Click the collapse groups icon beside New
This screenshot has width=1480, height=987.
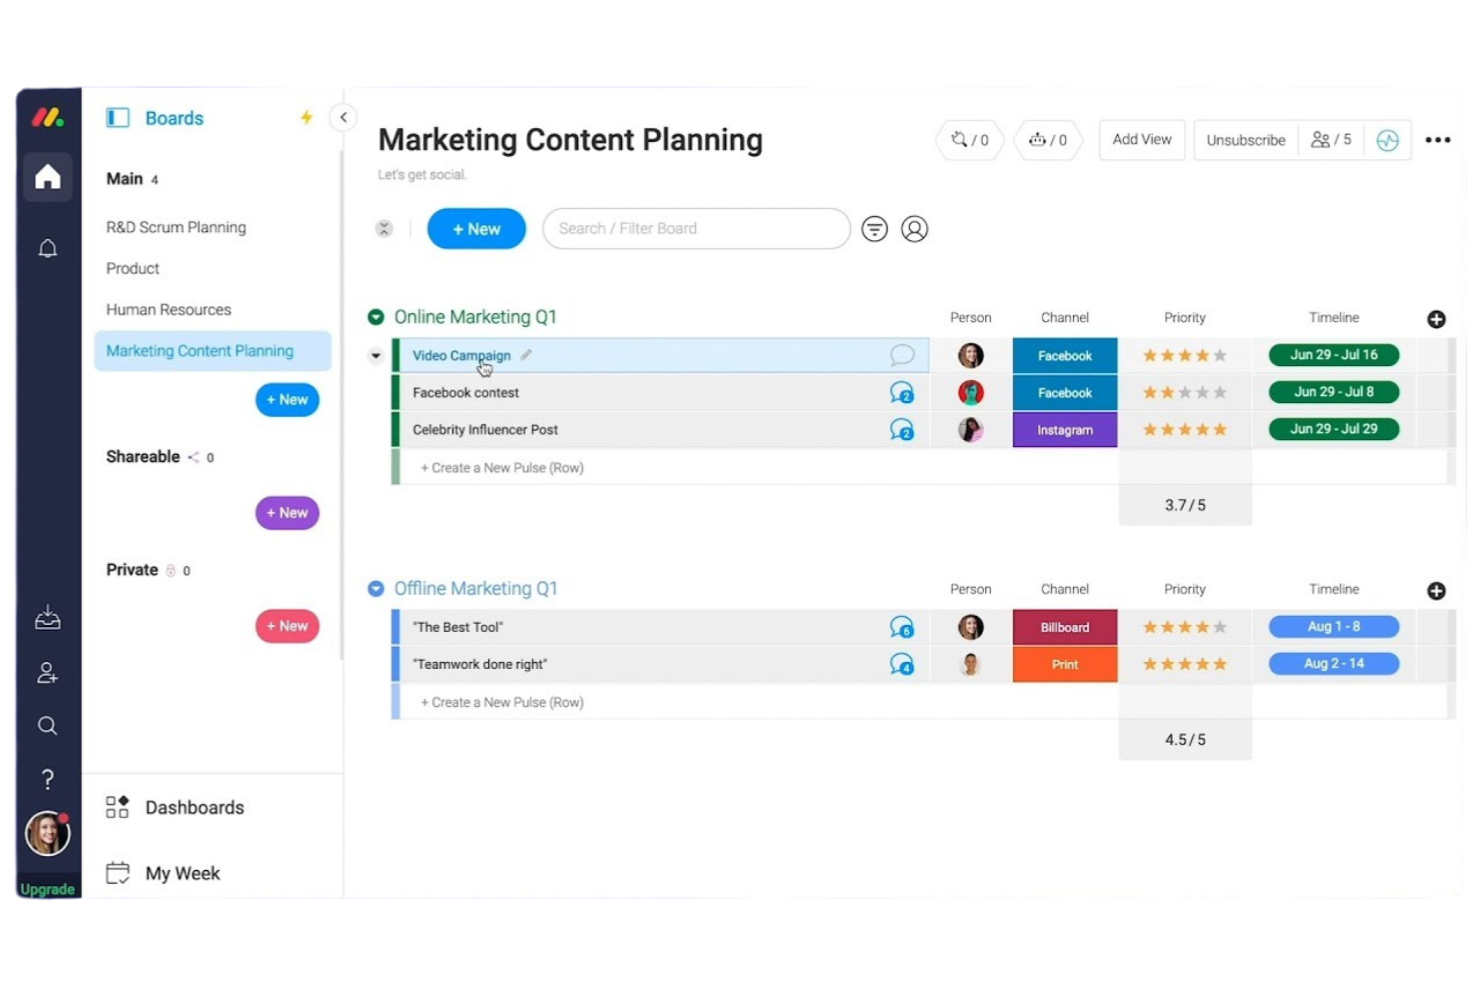click(384, 229)
